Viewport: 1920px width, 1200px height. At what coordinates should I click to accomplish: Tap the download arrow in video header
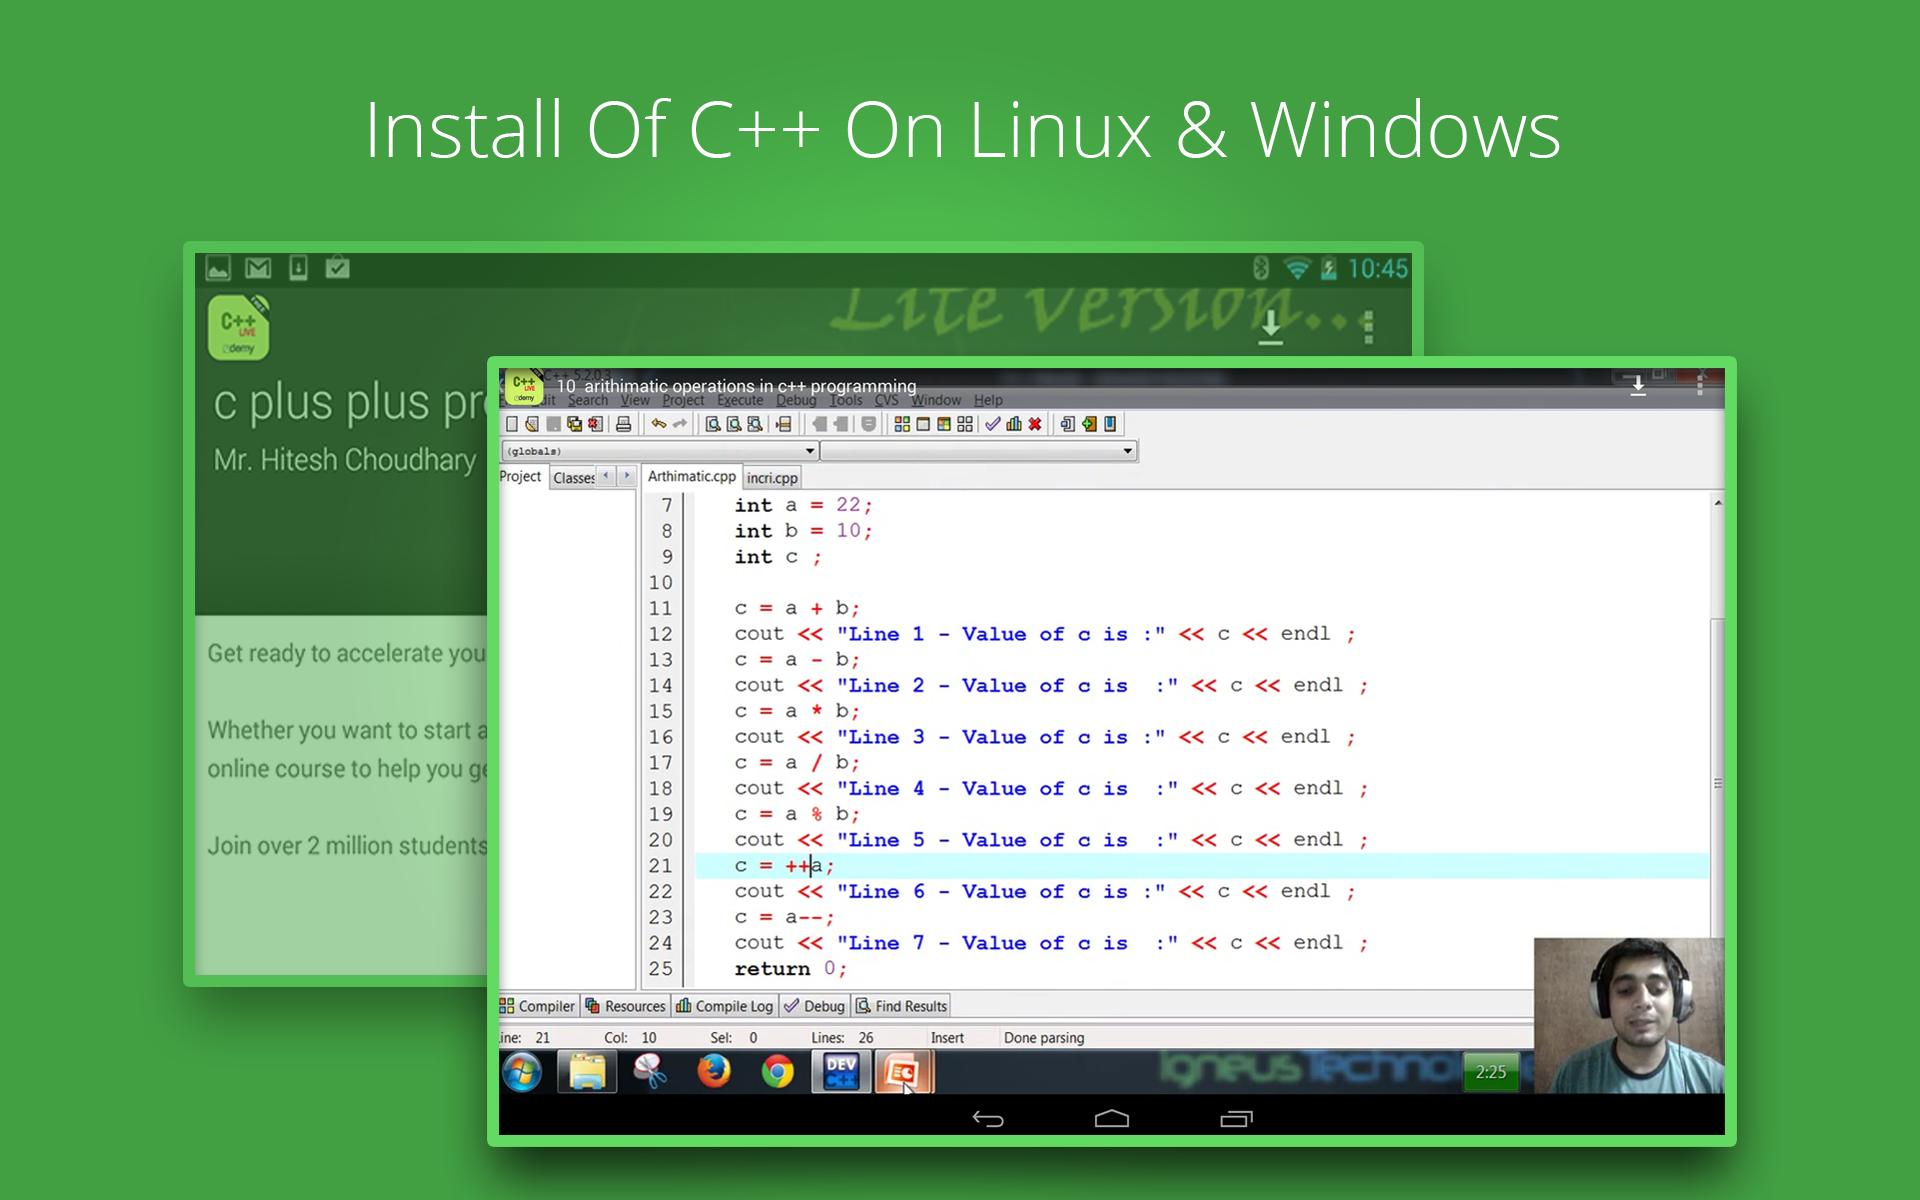[x=1638, y=386]
